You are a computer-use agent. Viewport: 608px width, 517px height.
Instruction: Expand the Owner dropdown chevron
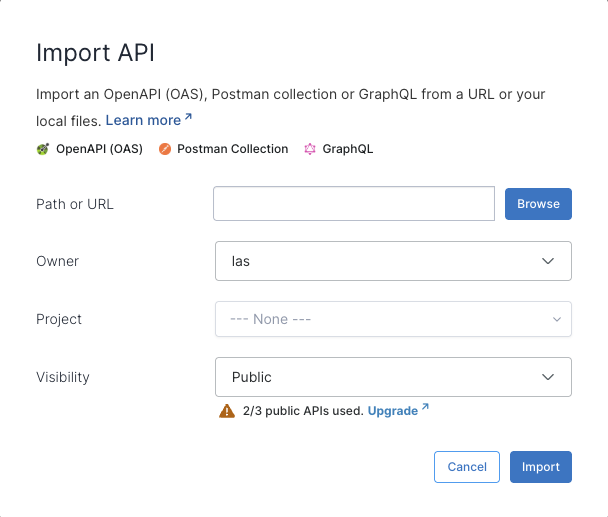[548, 261]
